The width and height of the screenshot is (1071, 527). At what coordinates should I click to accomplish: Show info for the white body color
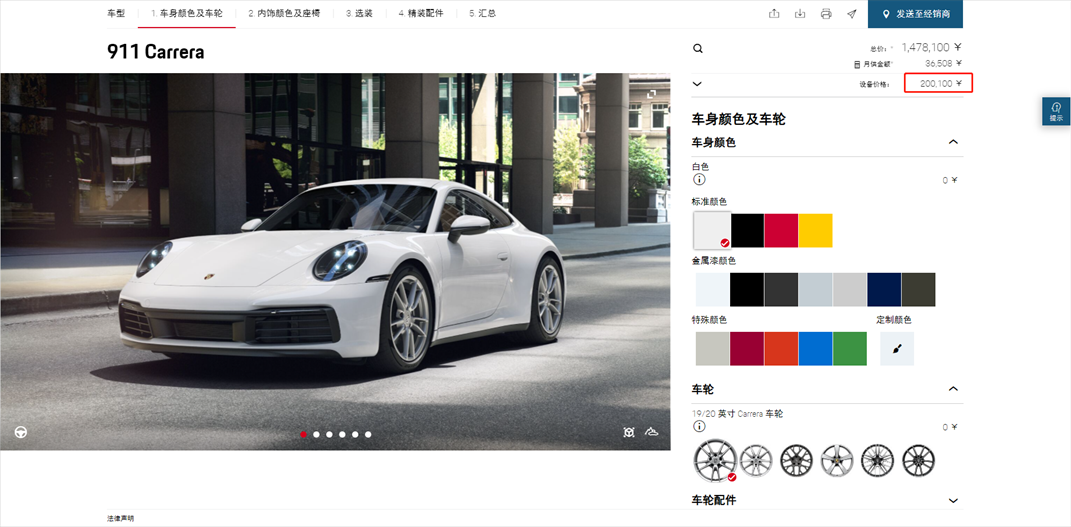[x=699, y=180]
